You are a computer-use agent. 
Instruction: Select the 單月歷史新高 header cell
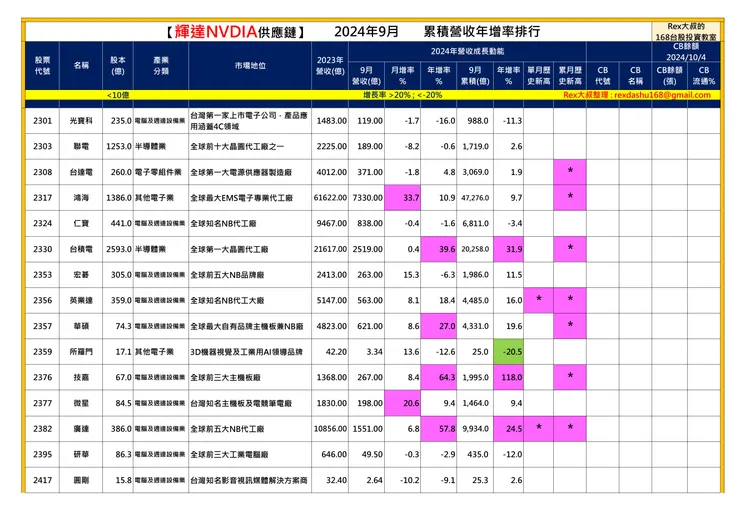[x=538, y=76]
